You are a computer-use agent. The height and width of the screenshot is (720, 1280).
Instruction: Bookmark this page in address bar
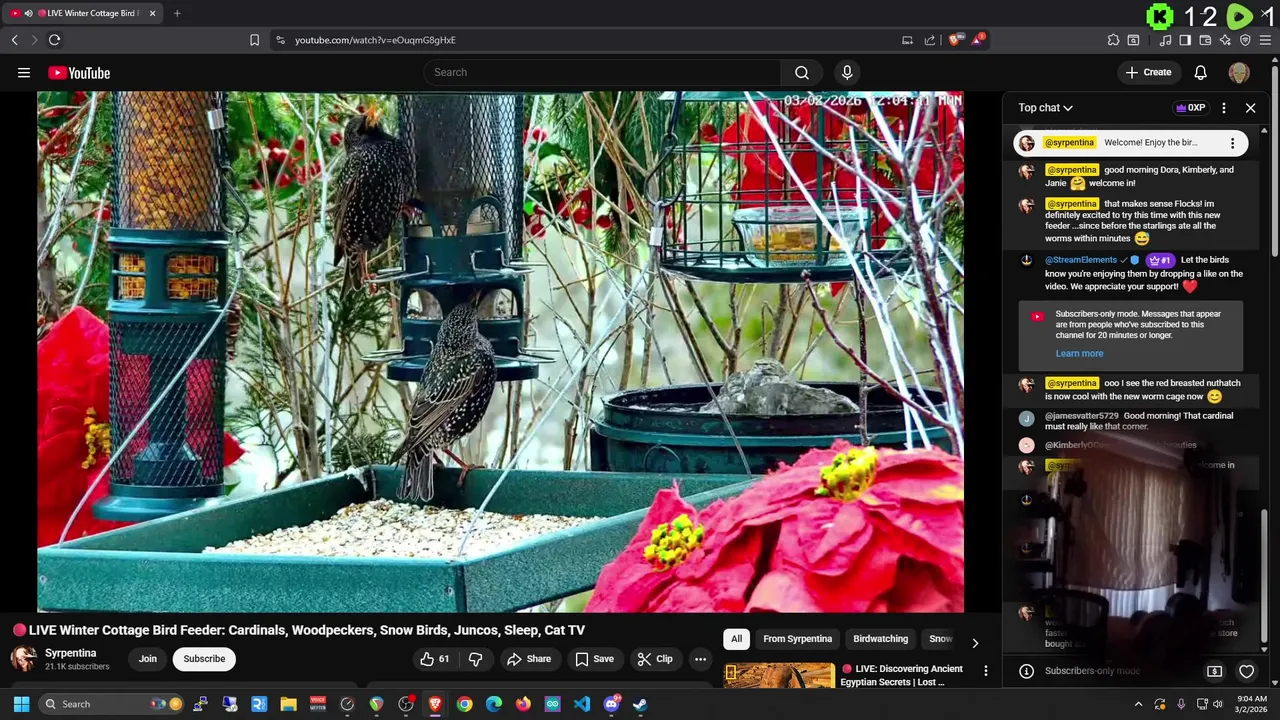[254, 40]
